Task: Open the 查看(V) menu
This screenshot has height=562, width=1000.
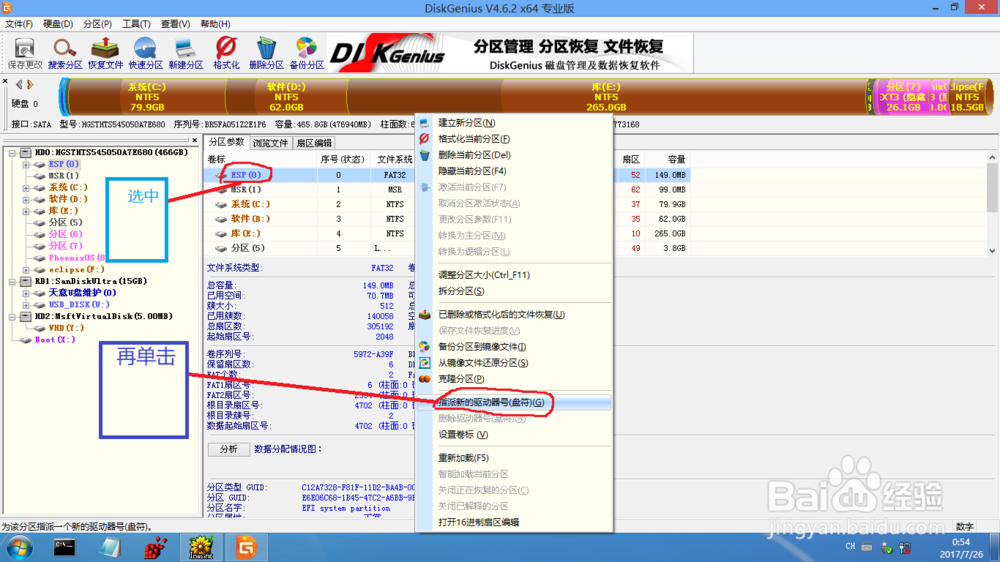Action: [175, 24]
